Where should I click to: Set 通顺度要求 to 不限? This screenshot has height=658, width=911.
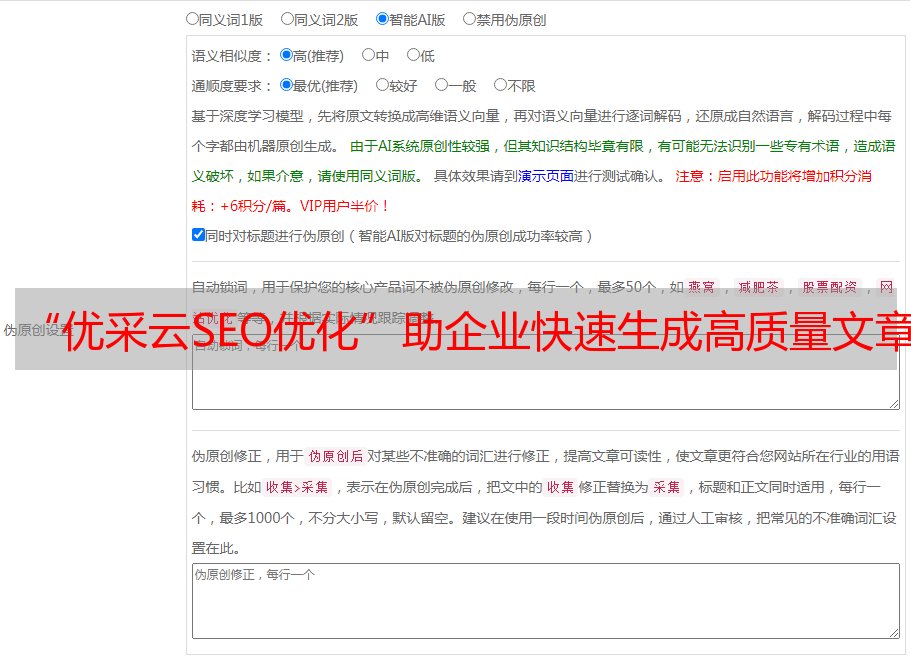click(x=500, y=86)
